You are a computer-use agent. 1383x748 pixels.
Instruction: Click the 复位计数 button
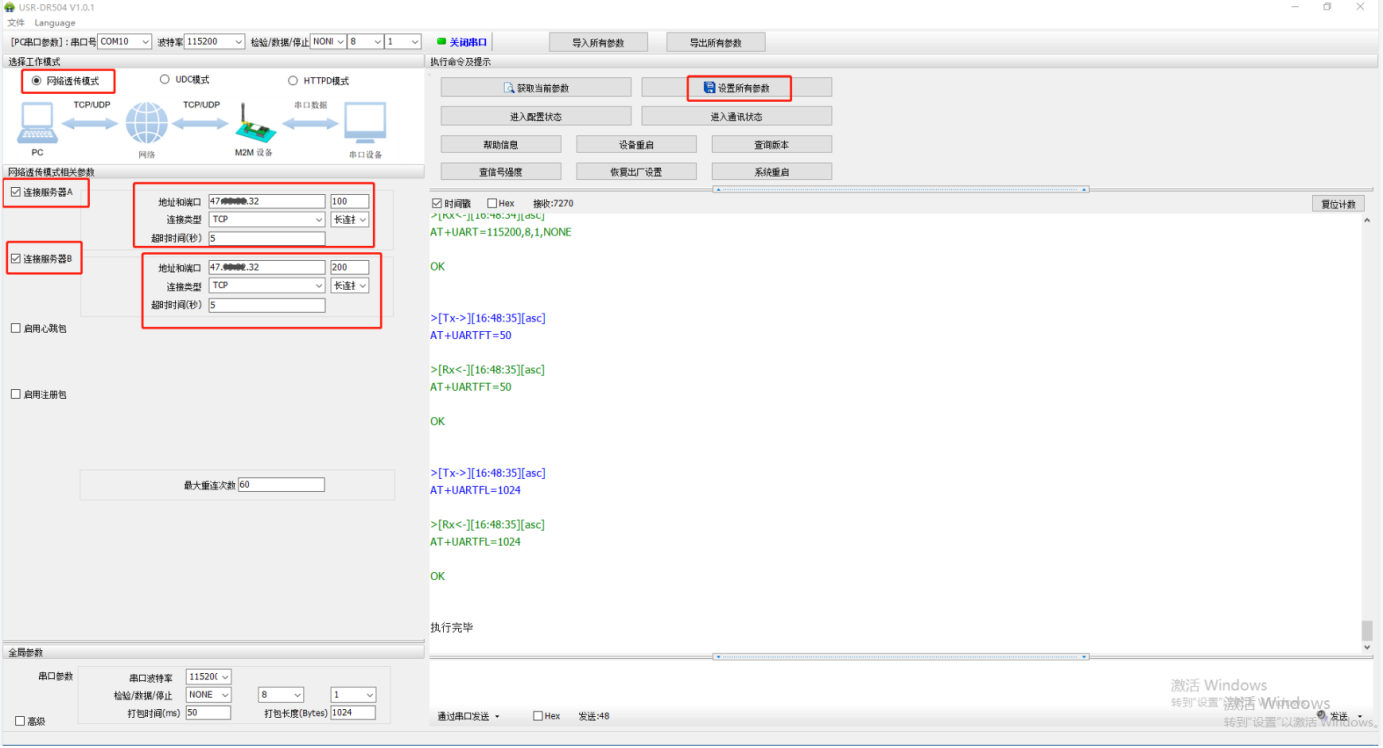pos(1338,204)
